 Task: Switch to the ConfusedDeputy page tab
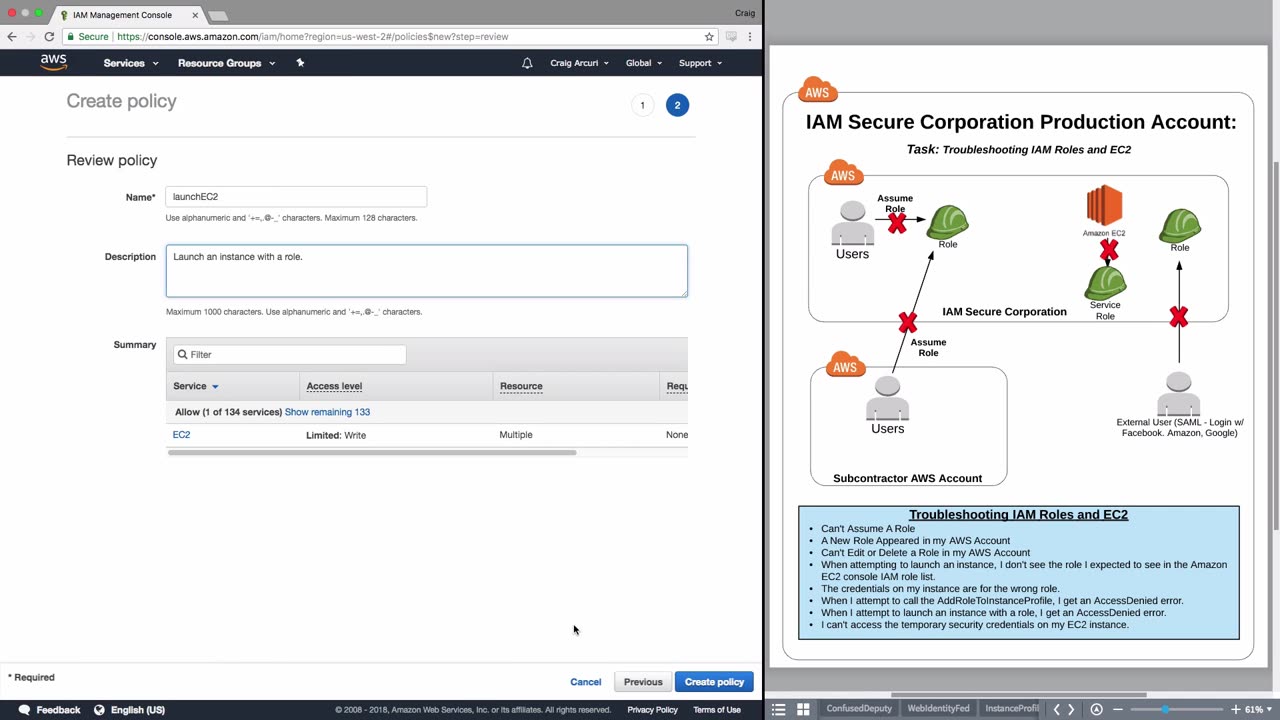coord(859,709)
